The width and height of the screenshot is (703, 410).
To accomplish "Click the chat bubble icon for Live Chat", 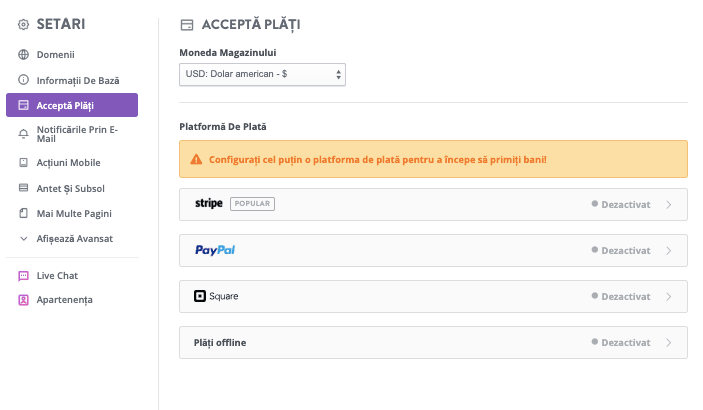I will point(24,275).
